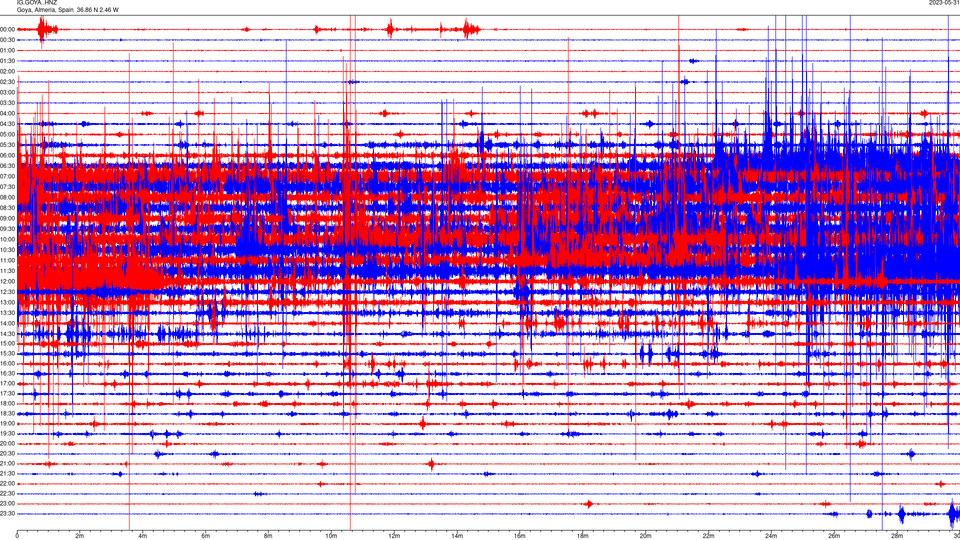Click the 18m tick on the minute axis
Viewport: 960px width, 540px height.
(x=583, y=536)
